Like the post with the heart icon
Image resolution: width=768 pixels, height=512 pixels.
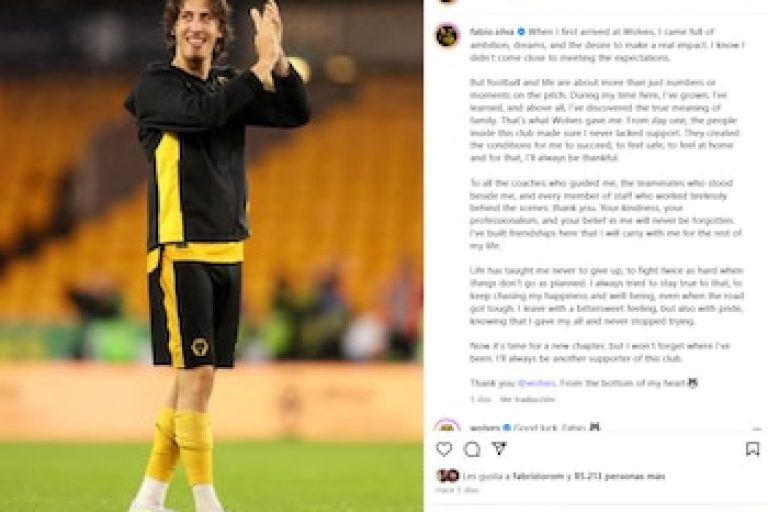click(x=444, y=449)
